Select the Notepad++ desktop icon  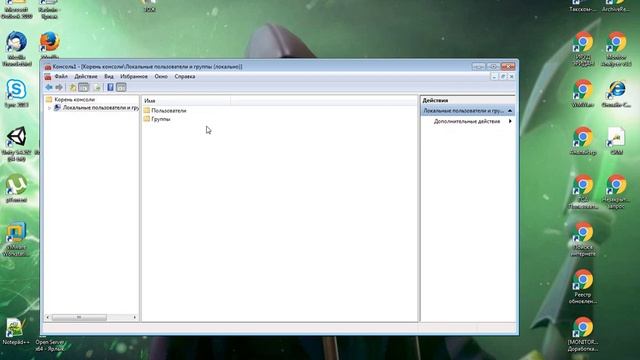pyautogui.click(x=16, y=332)
